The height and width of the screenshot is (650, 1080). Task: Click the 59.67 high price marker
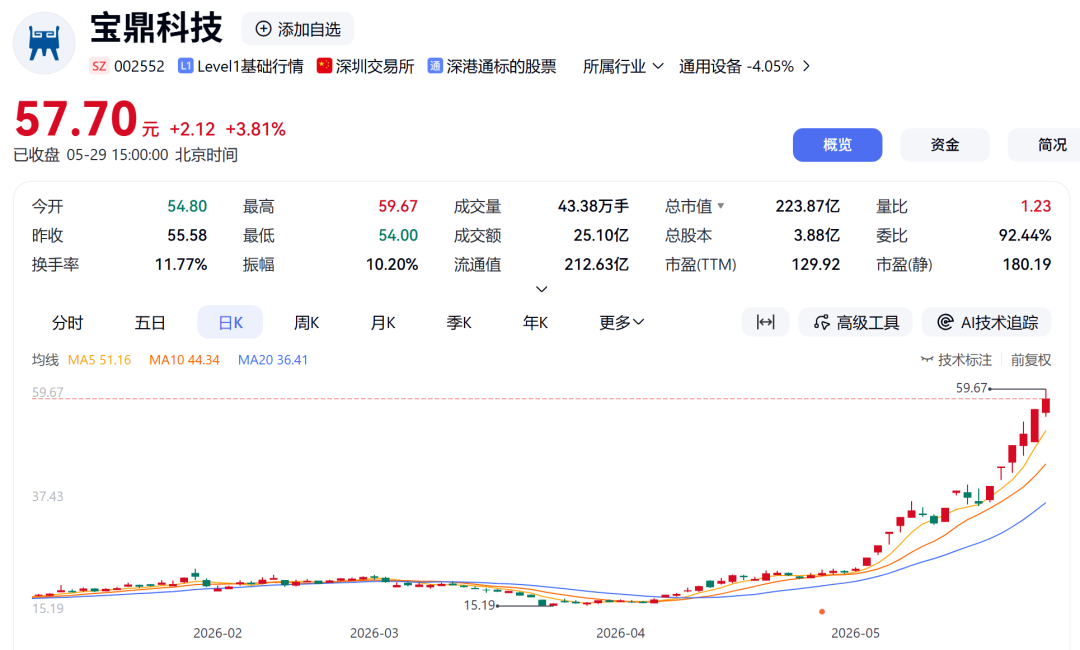click(971, 388)
